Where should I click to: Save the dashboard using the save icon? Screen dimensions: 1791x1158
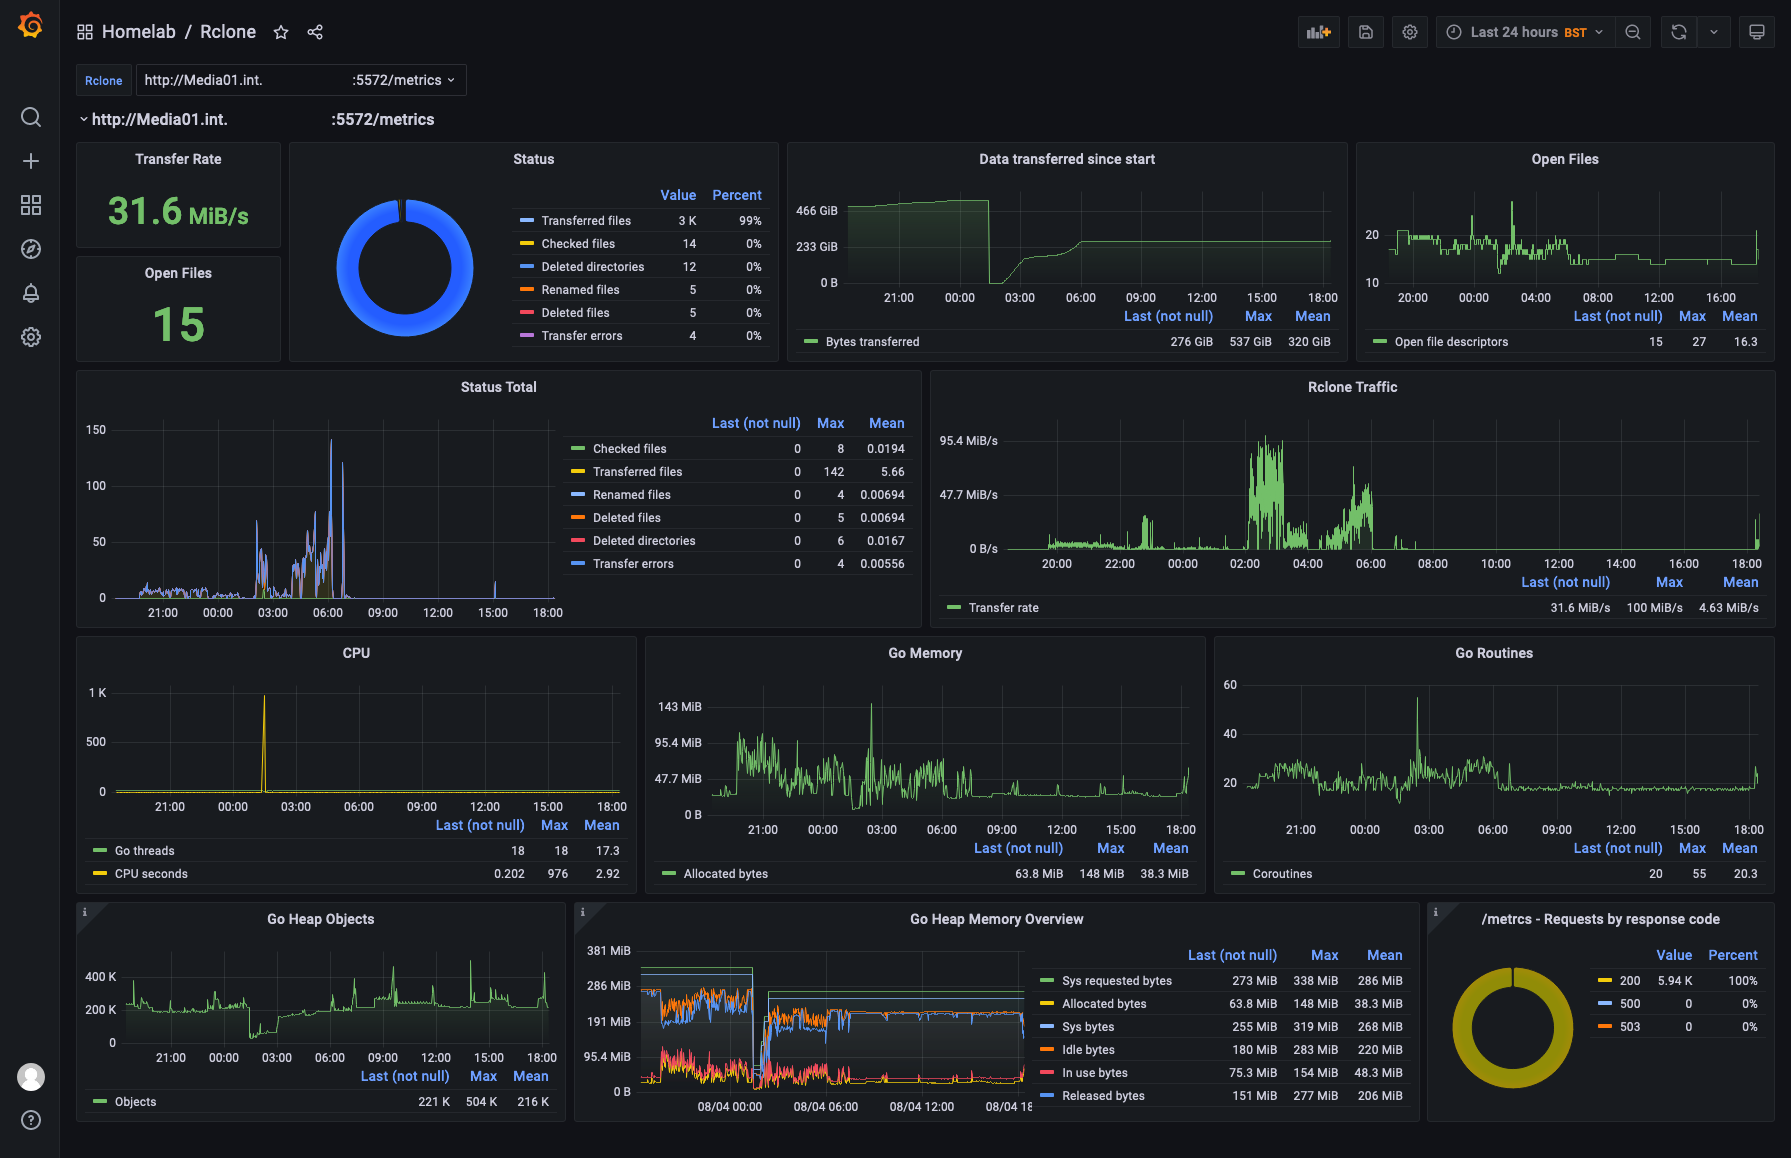click(x=1365, y=32)
